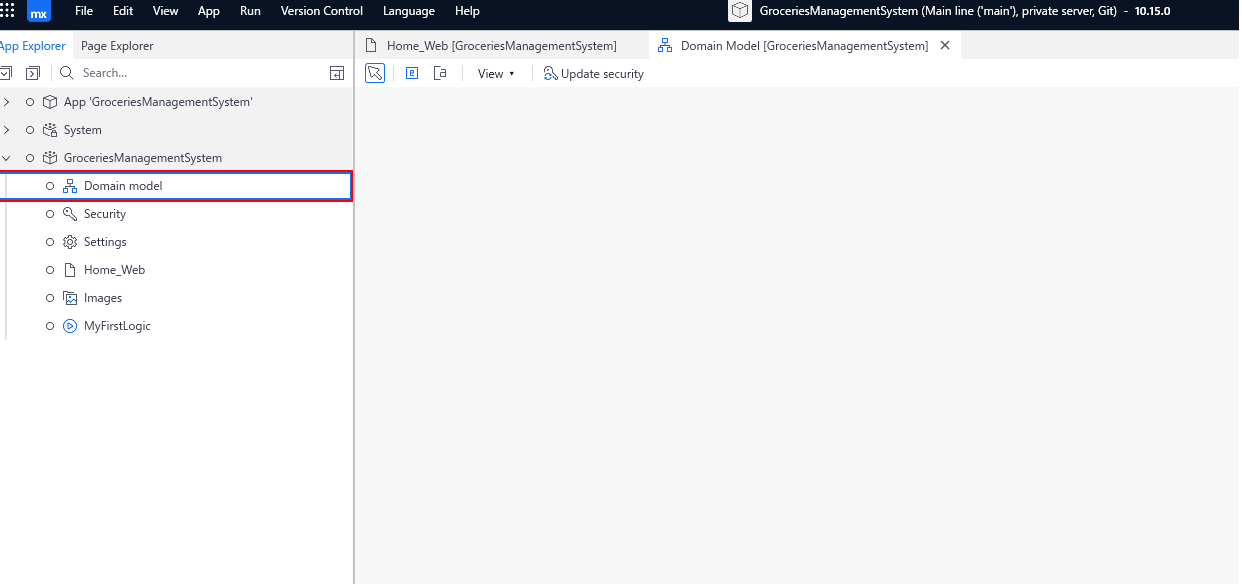The image size is (1242, 586).
Task: Click the project title text in title bar
Action: click(x=938, y=11)
